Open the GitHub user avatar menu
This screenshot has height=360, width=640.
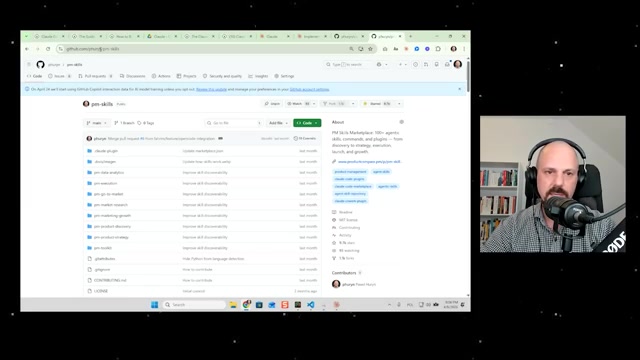tap(458, 64)
